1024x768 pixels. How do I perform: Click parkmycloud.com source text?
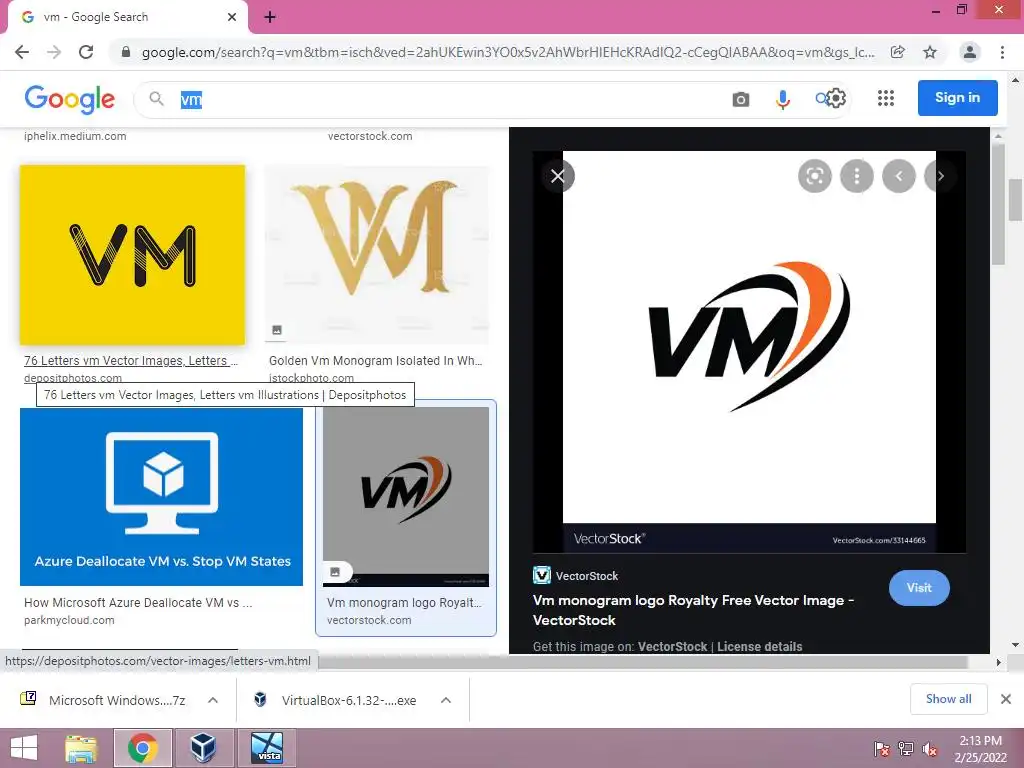click(69, 620)
